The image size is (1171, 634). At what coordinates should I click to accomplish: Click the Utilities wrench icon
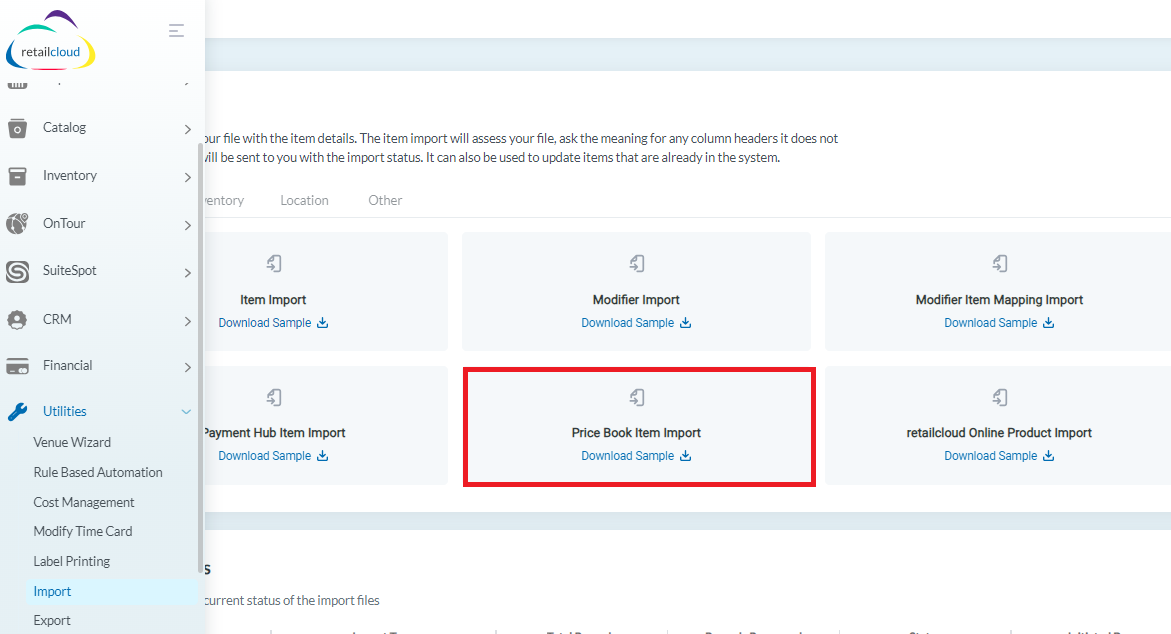tap(17, 411)
